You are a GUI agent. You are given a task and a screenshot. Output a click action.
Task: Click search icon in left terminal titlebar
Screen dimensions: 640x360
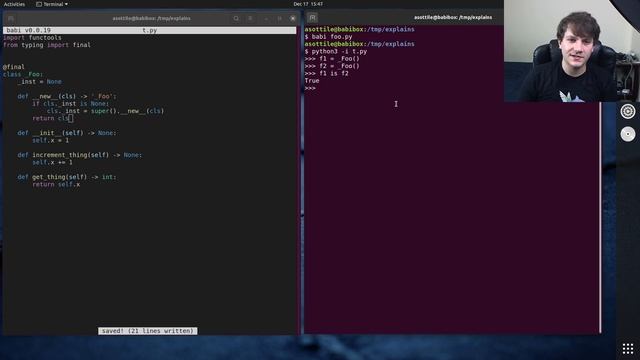236,18
